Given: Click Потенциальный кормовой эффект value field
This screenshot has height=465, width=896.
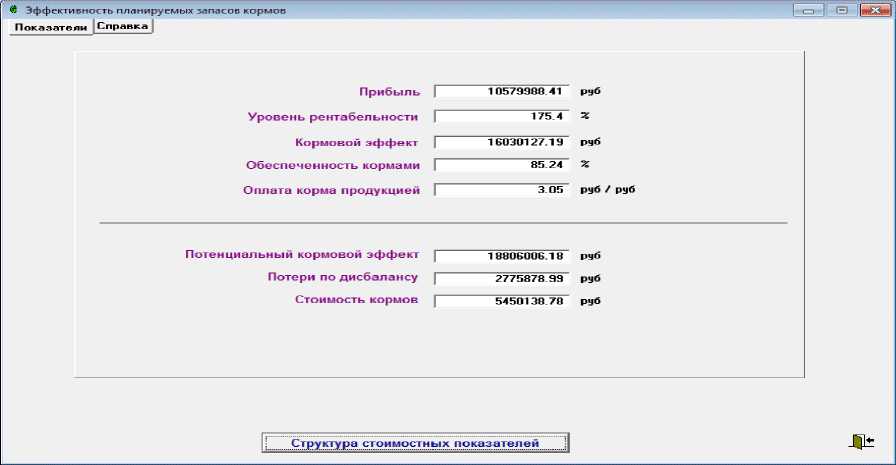Looking at the screenshot, I should 501,256.
